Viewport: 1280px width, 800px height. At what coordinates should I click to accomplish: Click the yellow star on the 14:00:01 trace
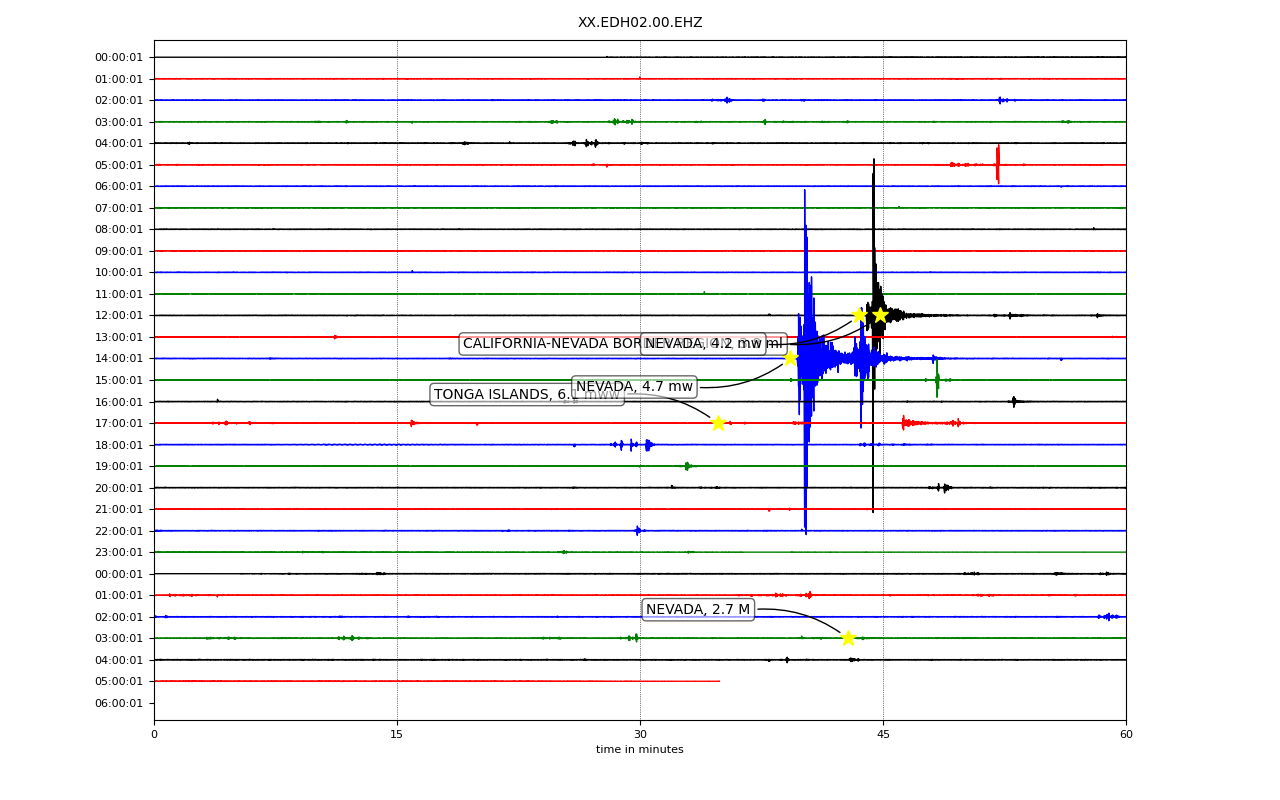pyautogui.click(x=790, y=358)
